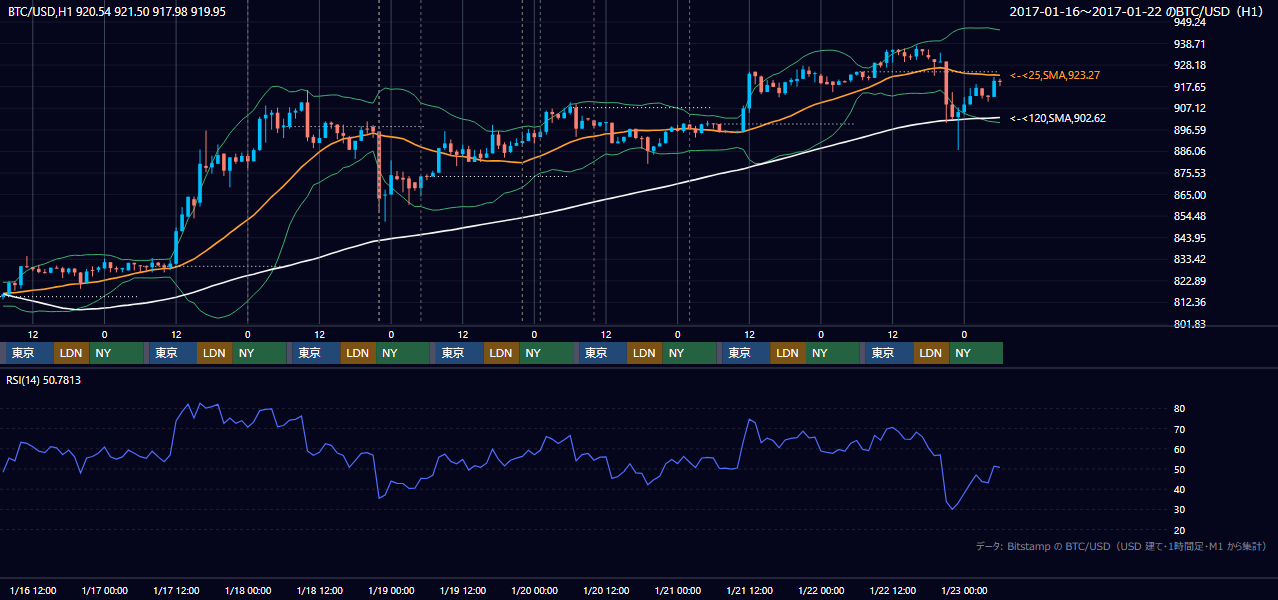This screenshot has height=600, width=1278.
Task: Click the 1/19 12:00 time axis label
Action: (x=463, y=590)
